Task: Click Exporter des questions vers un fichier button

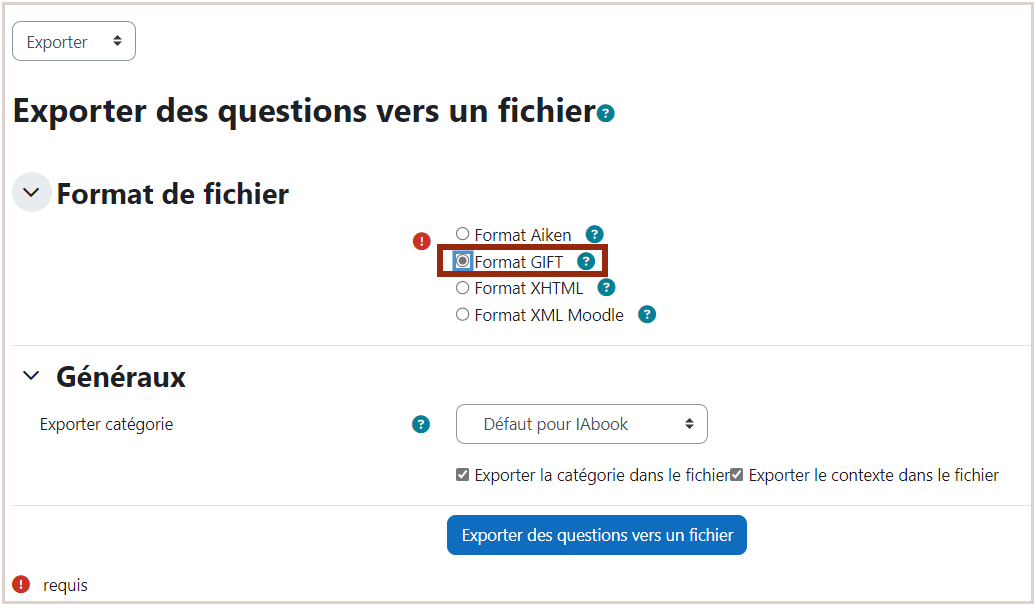Action: (597, 535)
